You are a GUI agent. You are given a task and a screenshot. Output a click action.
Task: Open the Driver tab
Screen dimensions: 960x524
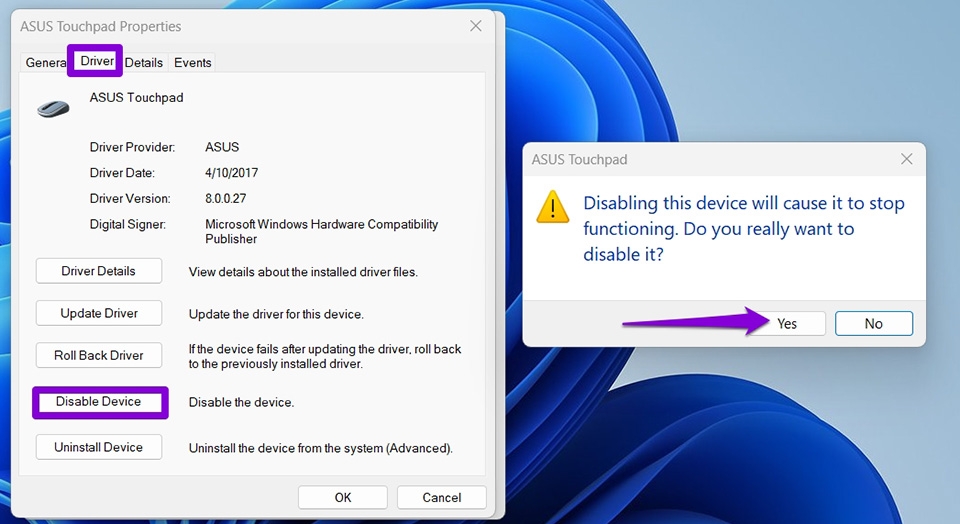pyautogui.click(x=97, y=61)
